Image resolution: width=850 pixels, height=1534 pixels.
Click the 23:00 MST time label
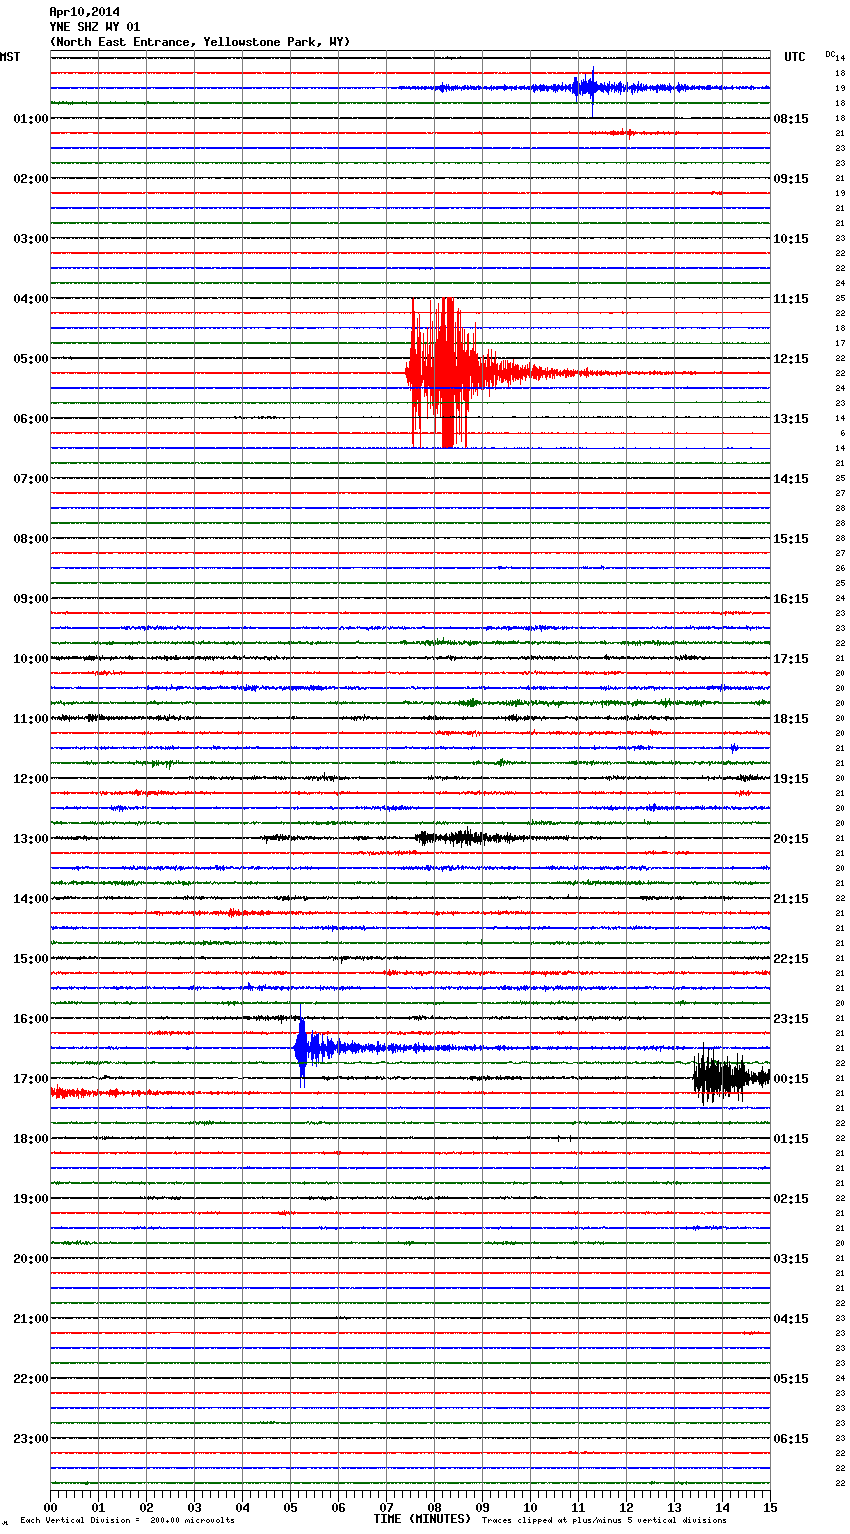tap(31, 1439)
